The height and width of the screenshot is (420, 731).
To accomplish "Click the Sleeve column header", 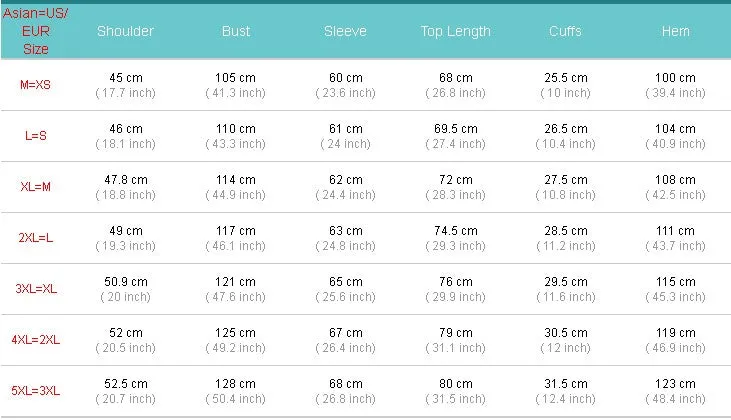I will (x=345, y=31).
